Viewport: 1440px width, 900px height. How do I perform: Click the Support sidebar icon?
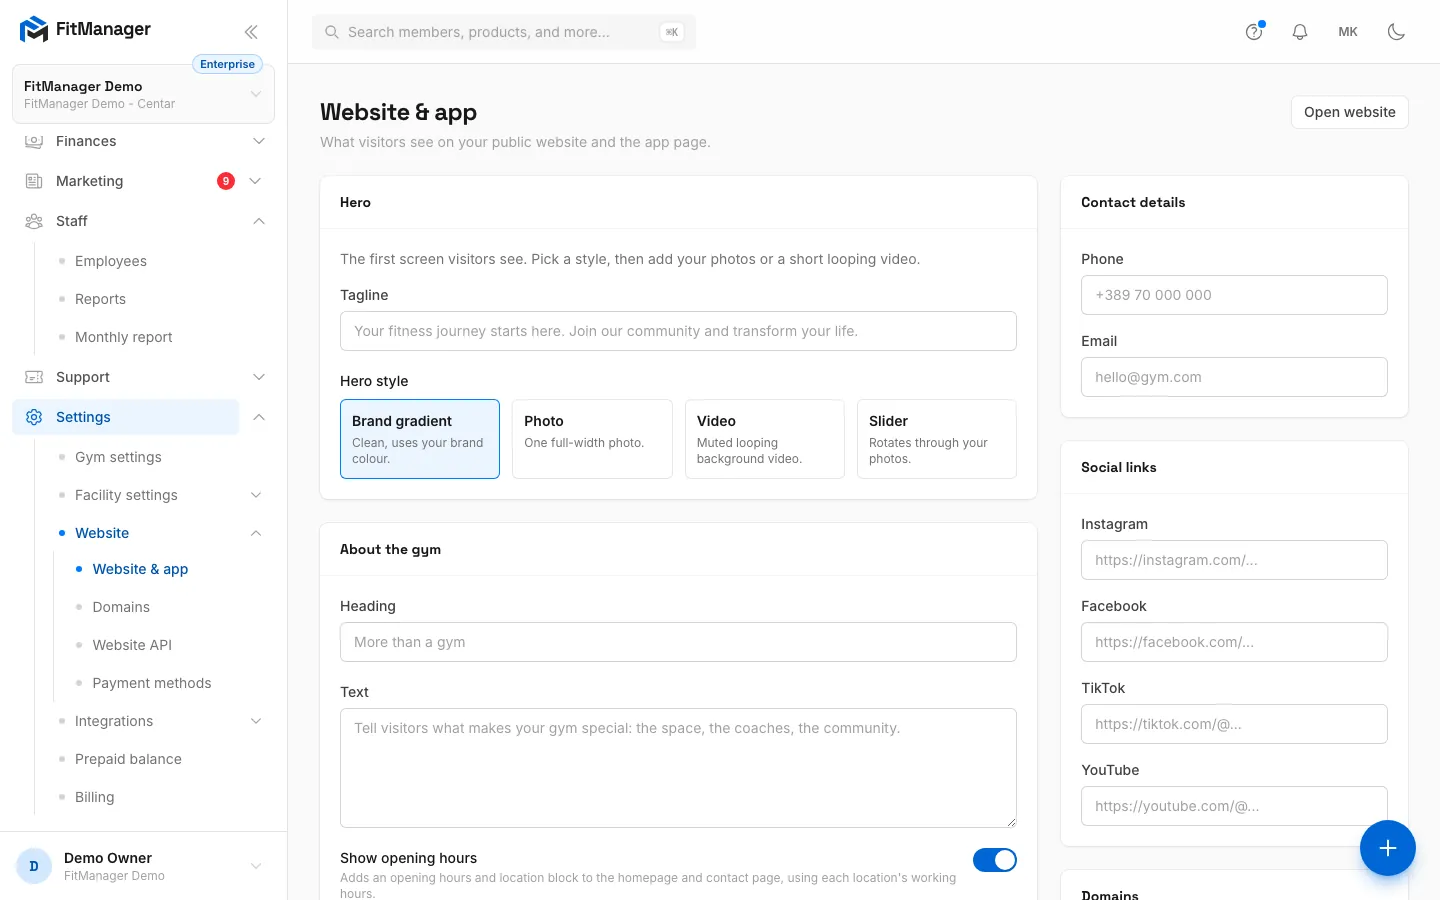[34, 377]
